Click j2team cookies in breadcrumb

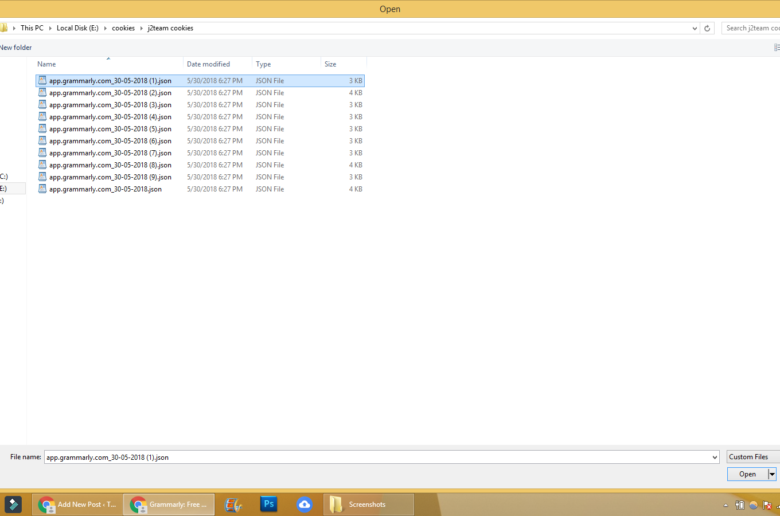[170, 28]
